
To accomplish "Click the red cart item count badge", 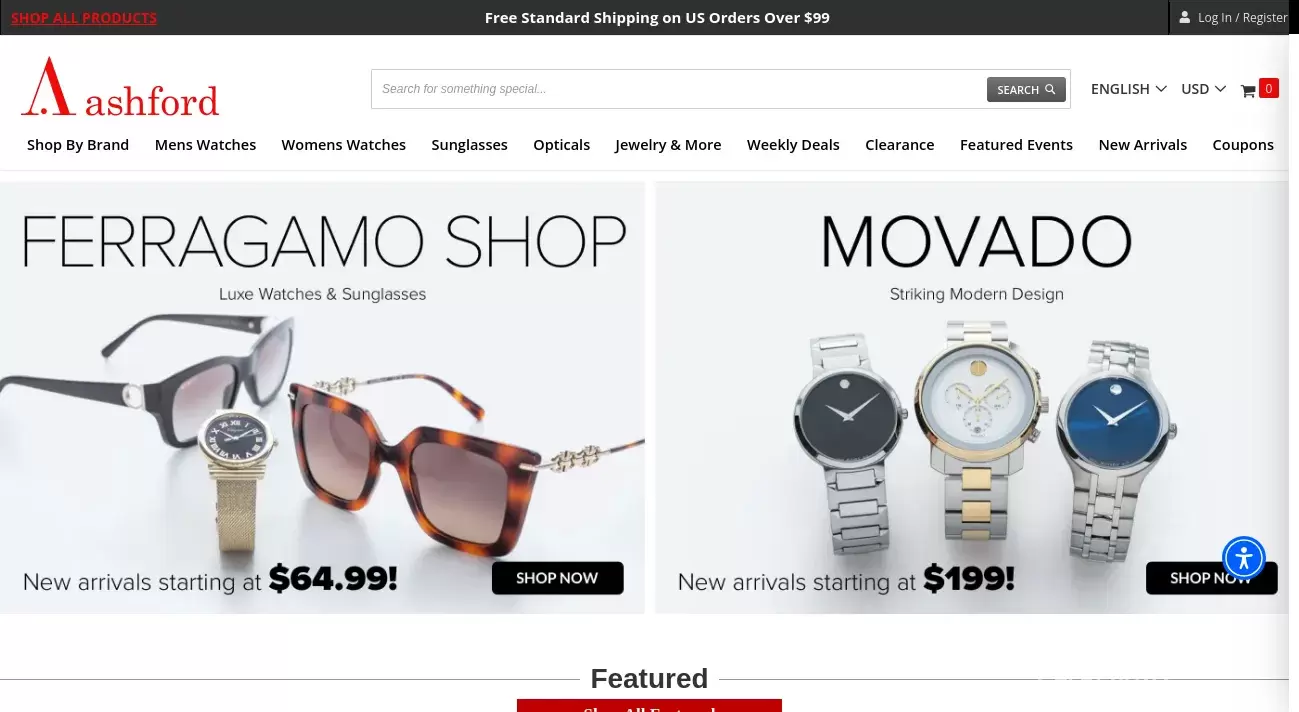I will (1268, 88).
